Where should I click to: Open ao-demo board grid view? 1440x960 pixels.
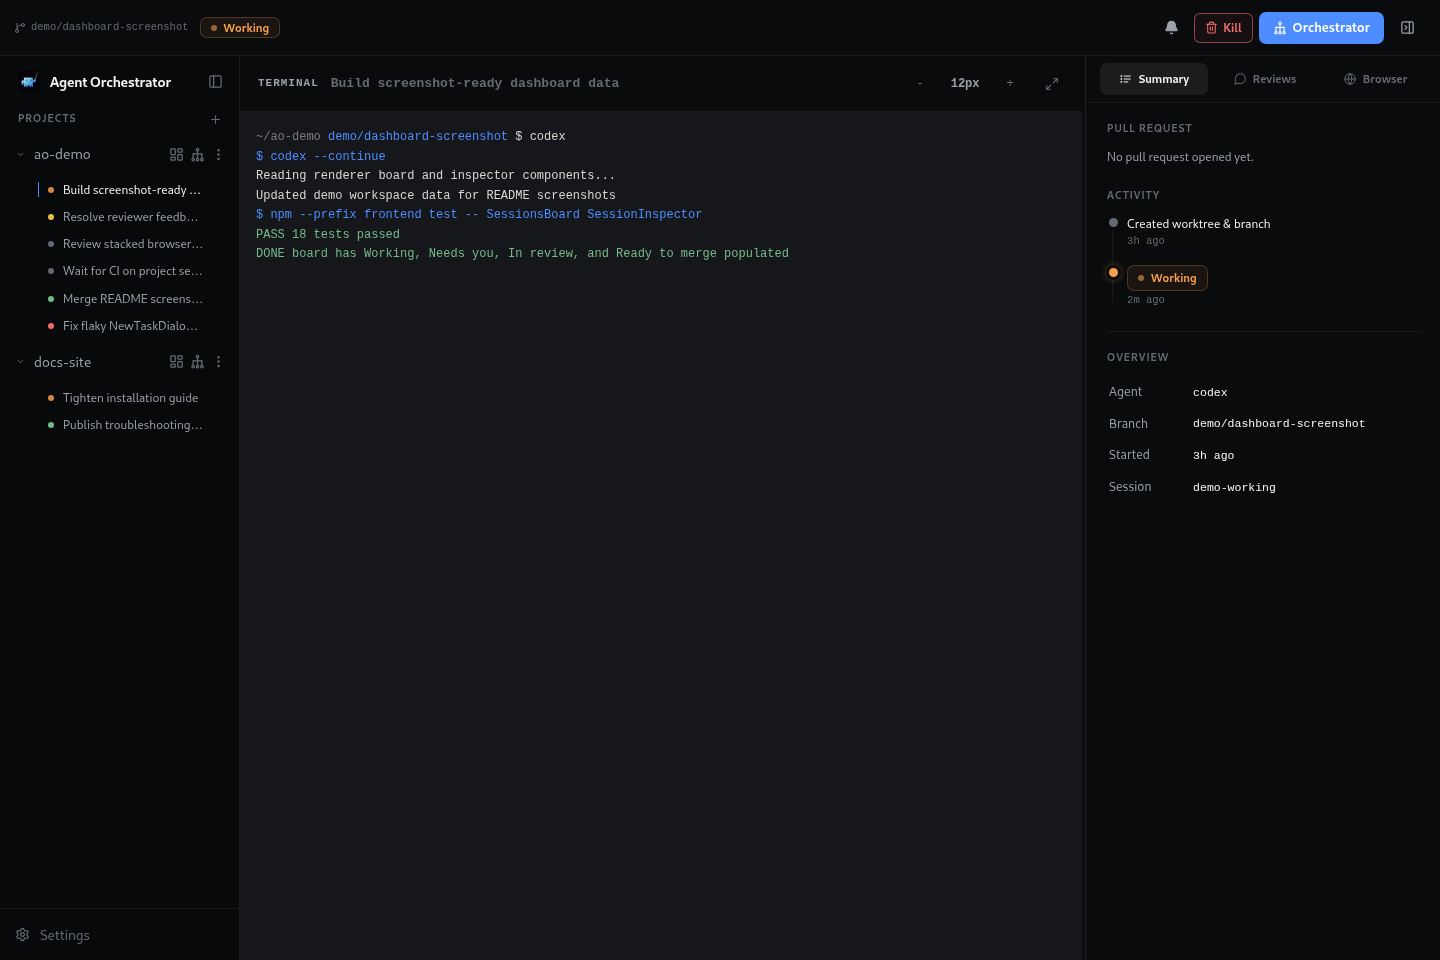[176, 155]
